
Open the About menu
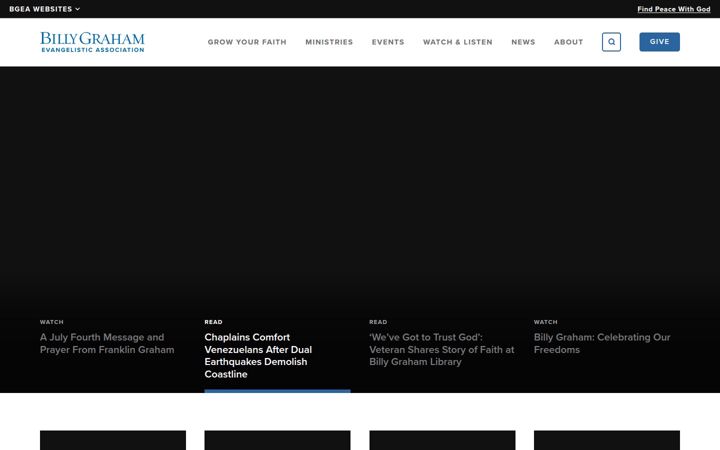click(568, 42)
